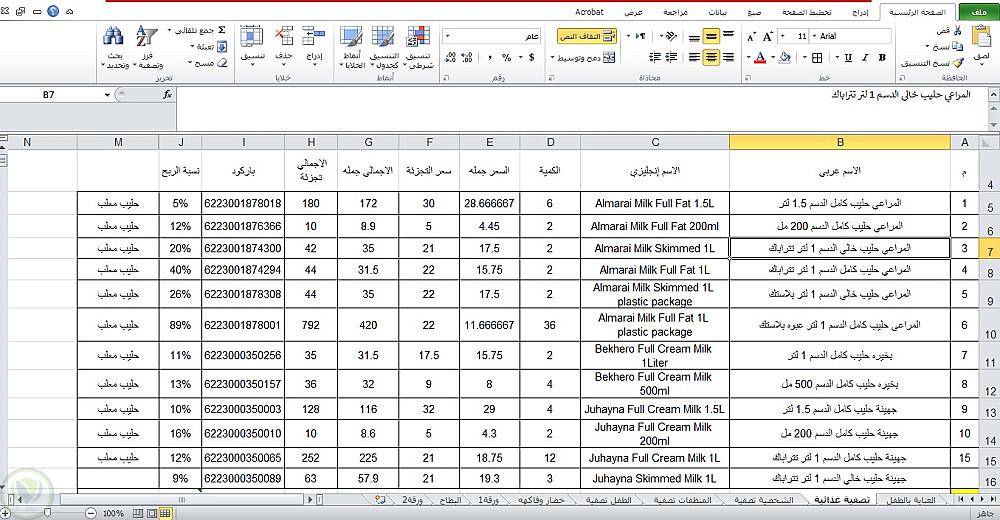Click the Increase Indent icon

tap(654, 57)
